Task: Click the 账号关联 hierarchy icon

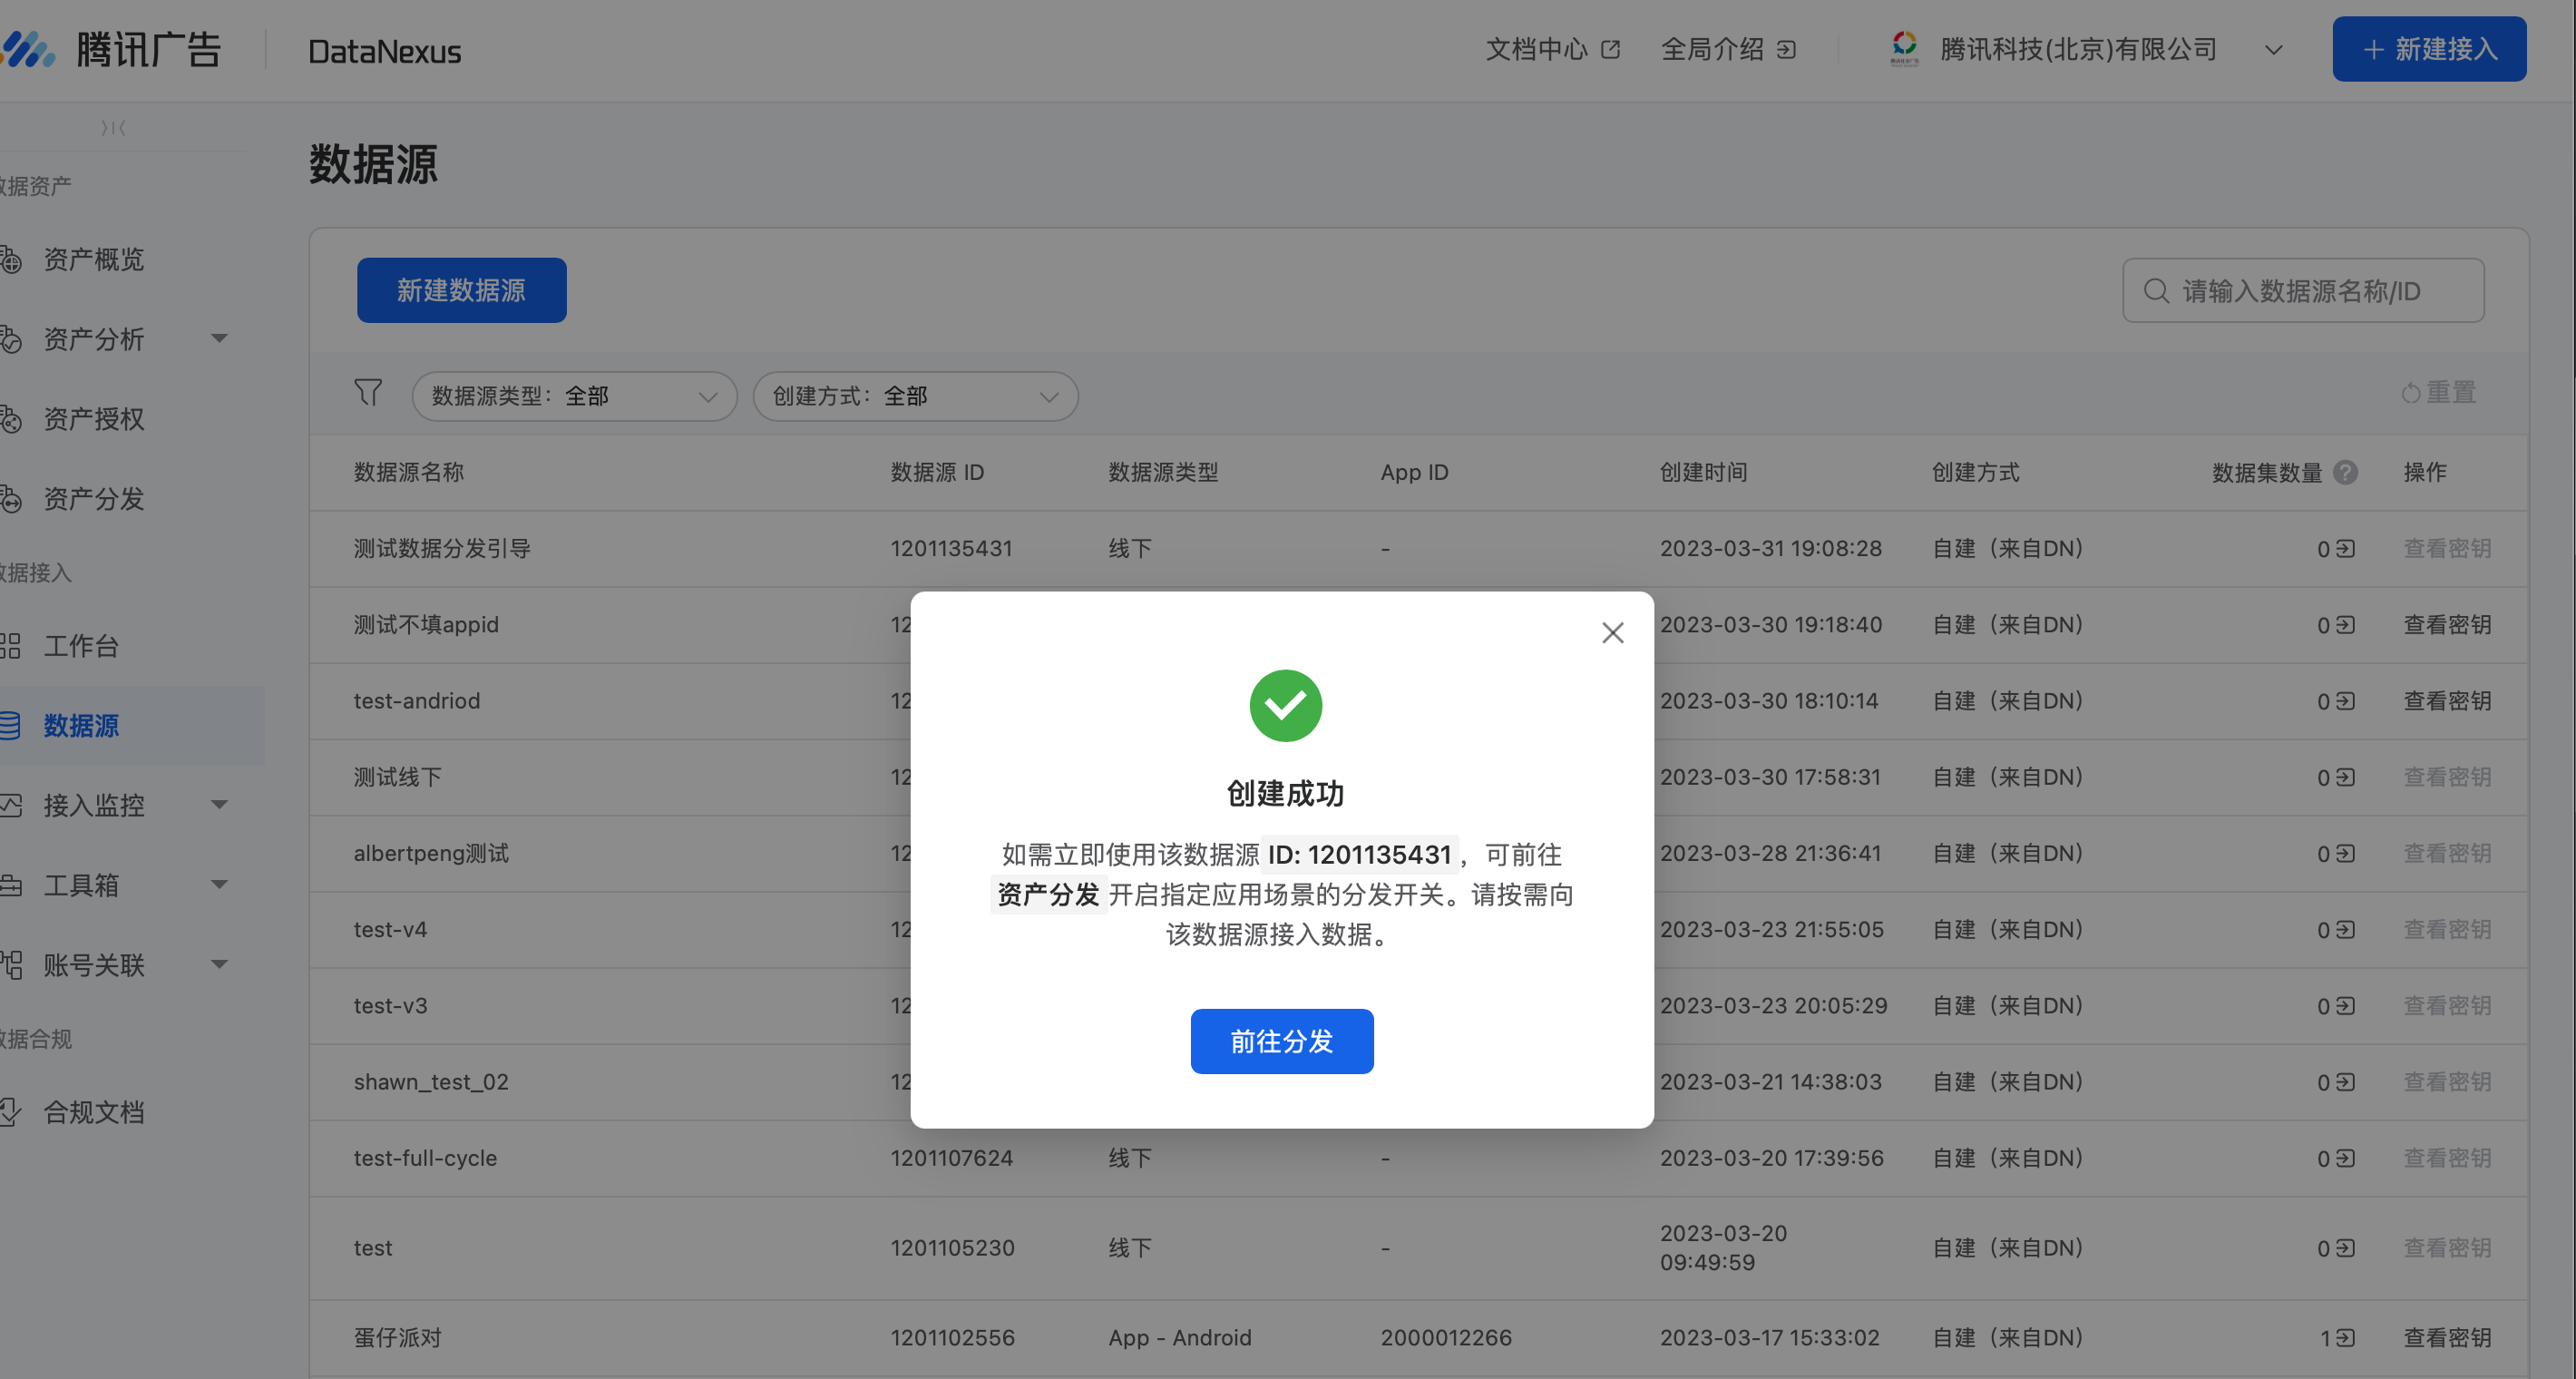Action: 10,965
